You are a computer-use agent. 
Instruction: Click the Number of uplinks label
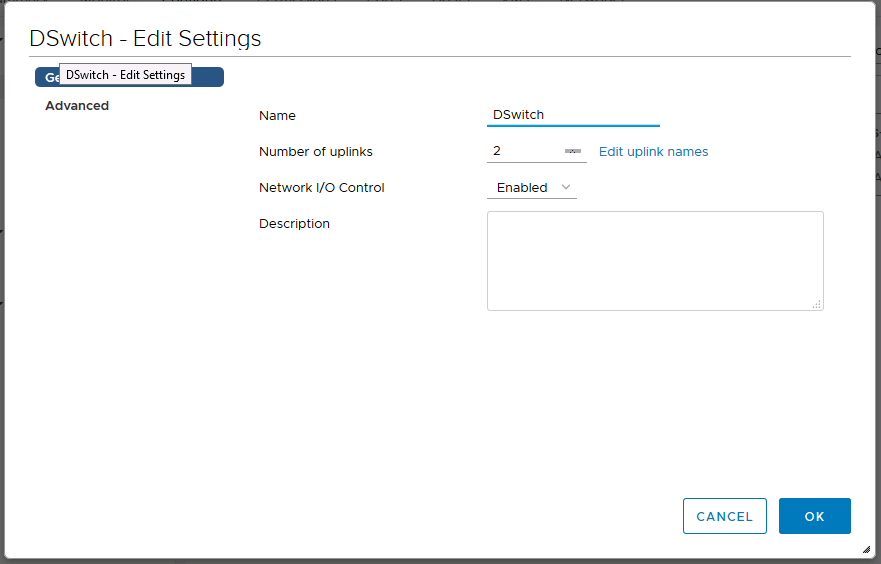pos(316,152)
